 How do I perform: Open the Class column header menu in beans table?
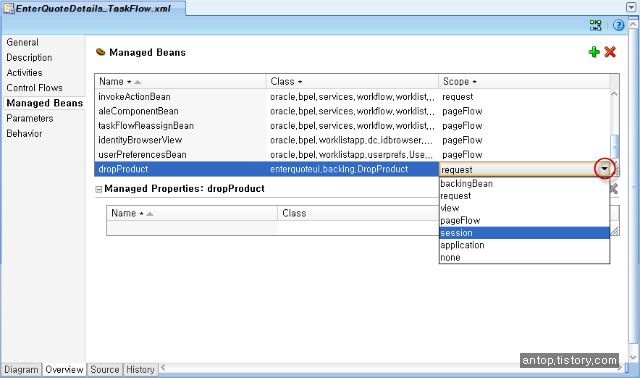(300, 82)
